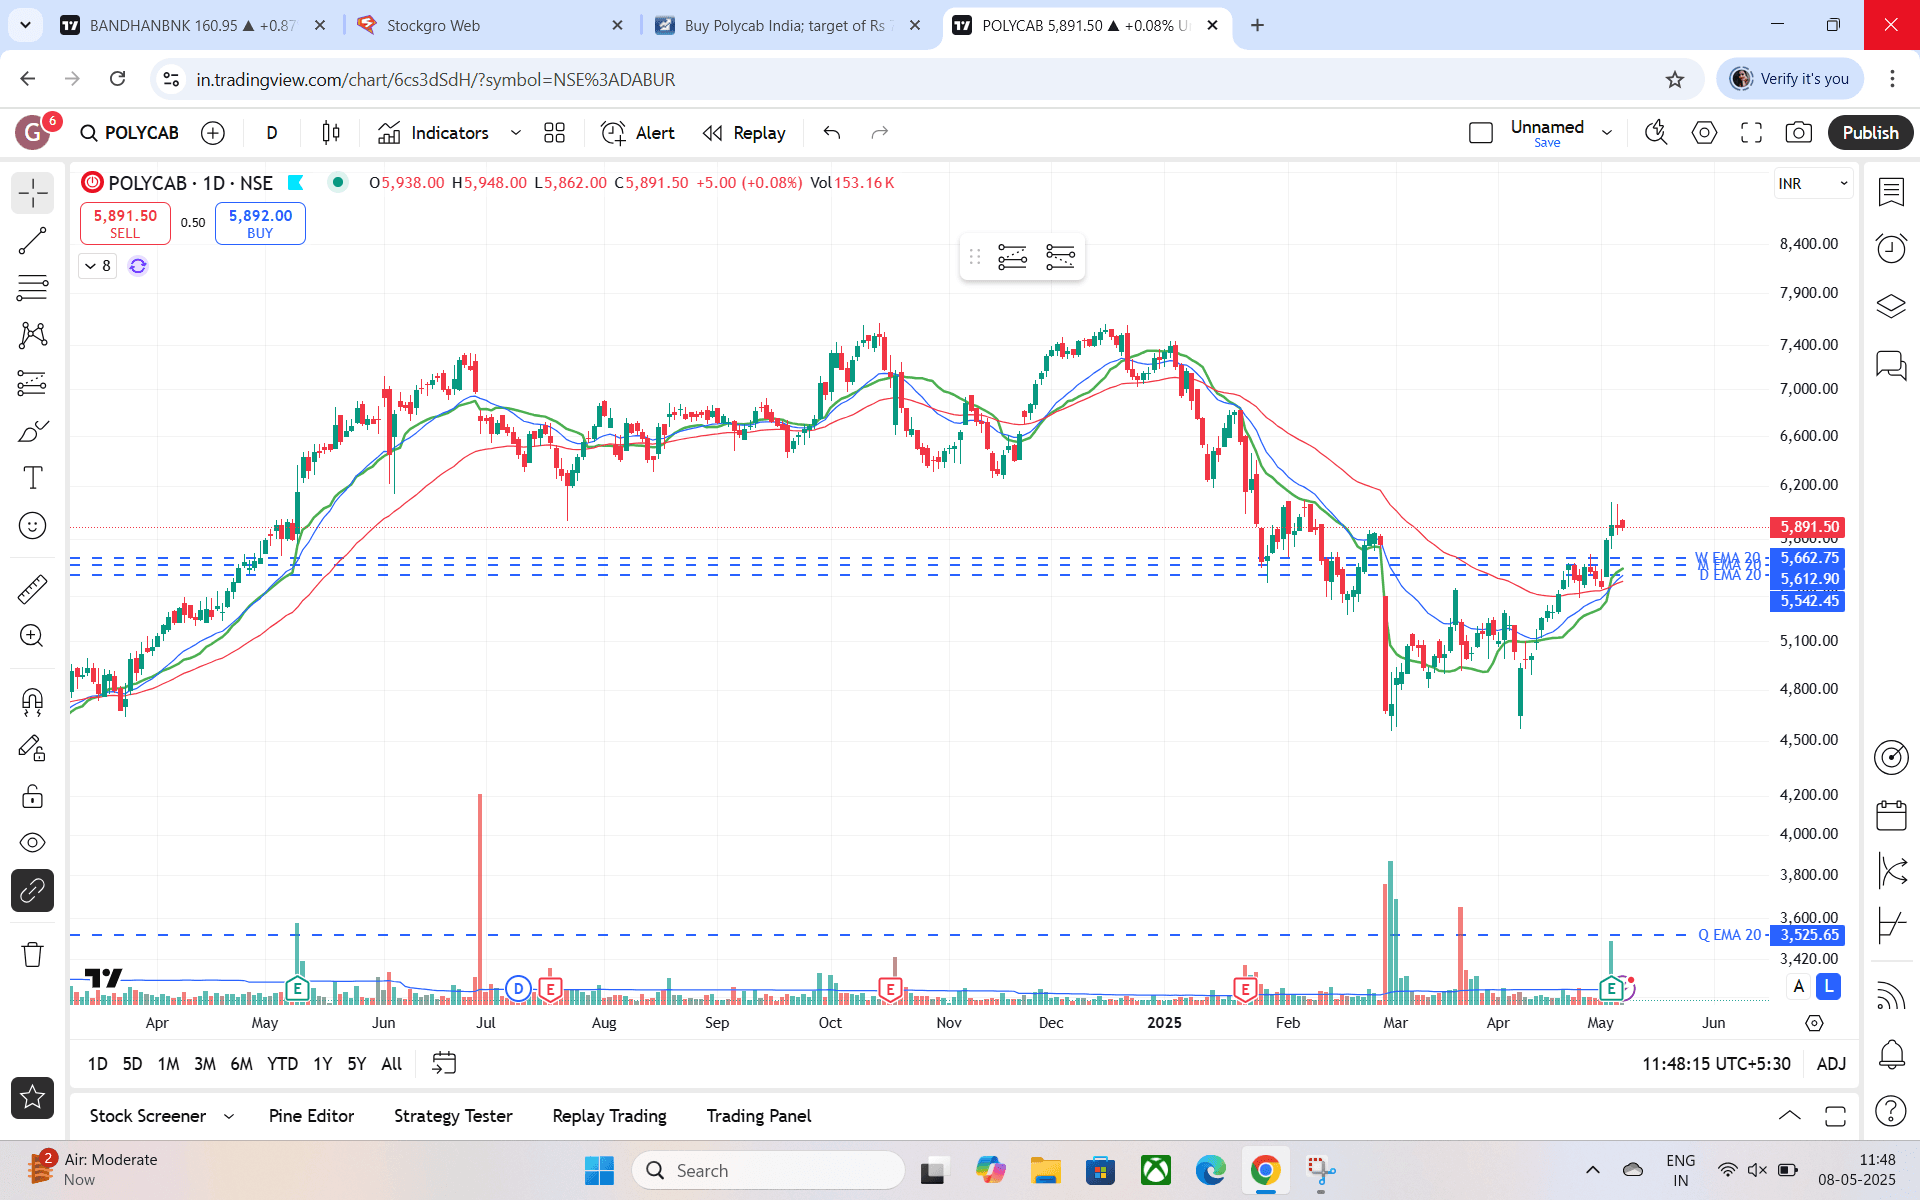Open the forecasting and measurement tools
This screenshot has width=1920, height=1200.
coord(32,383)
